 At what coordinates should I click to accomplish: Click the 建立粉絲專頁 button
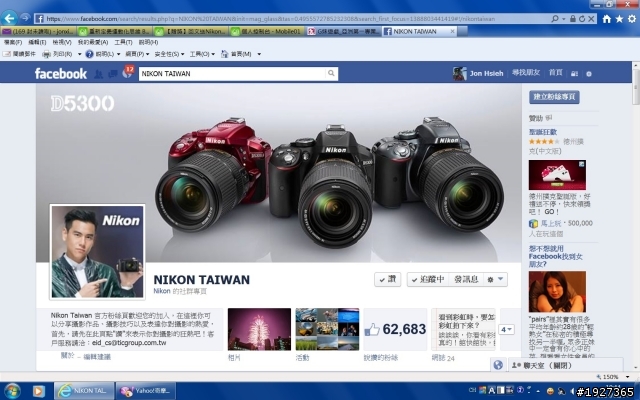point(554,97)
